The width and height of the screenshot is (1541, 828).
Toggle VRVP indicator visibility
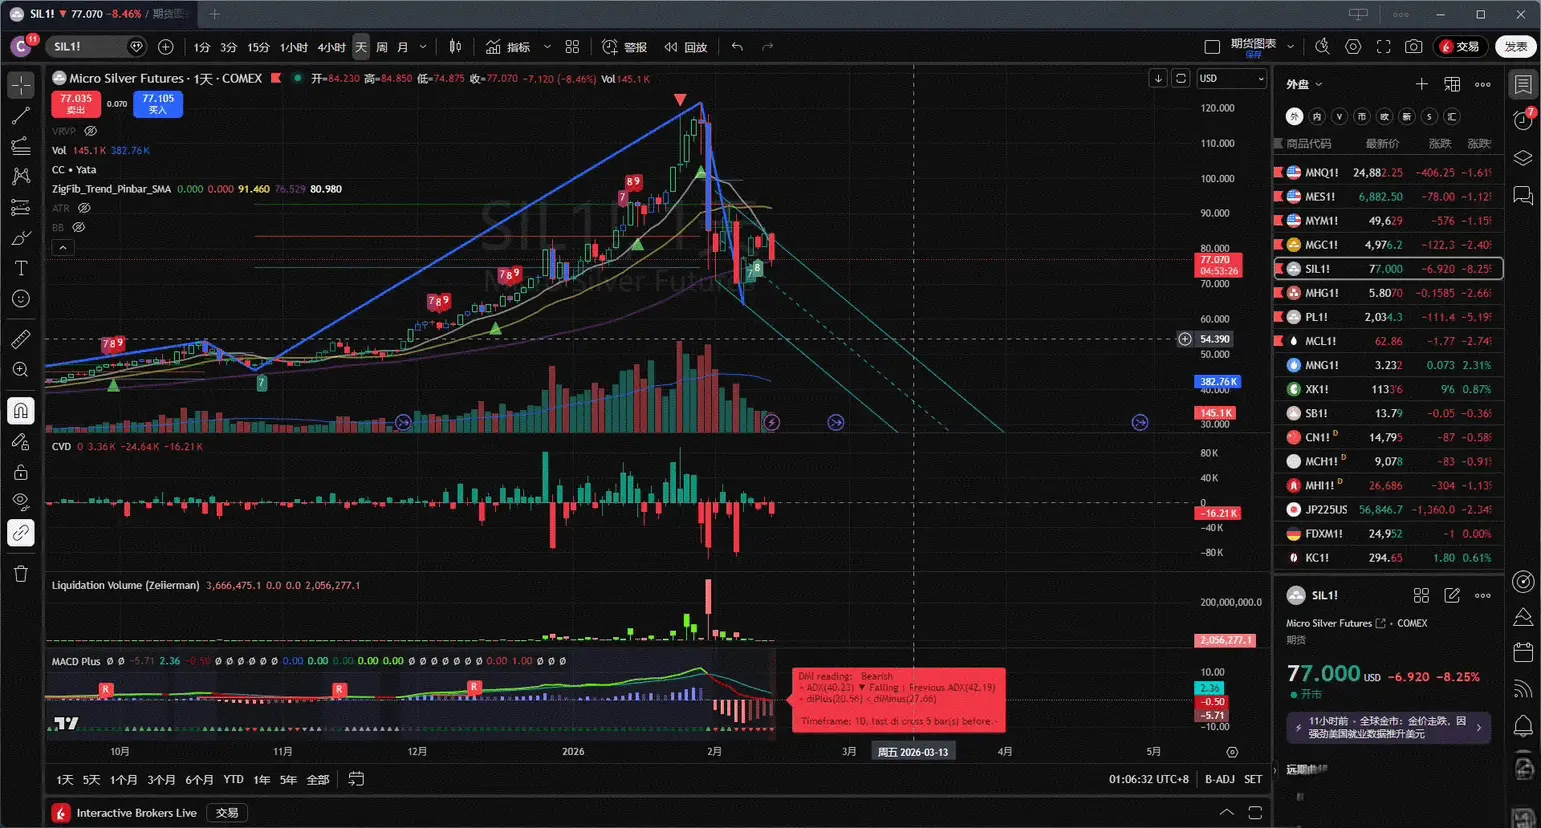tap(90, 131)
